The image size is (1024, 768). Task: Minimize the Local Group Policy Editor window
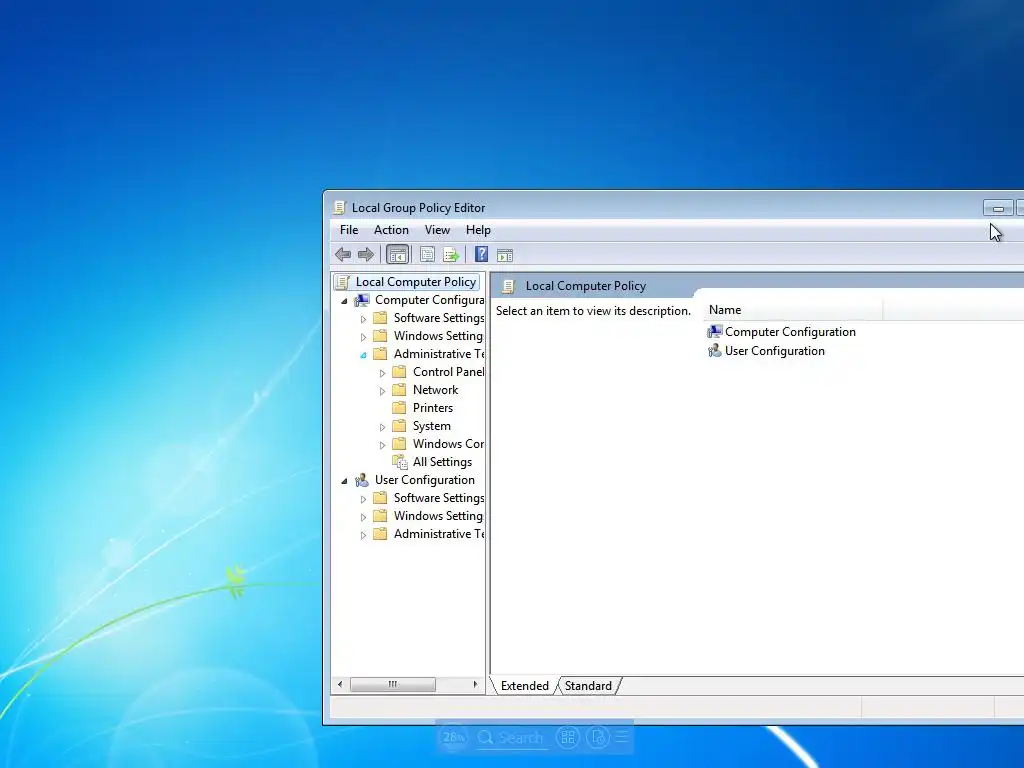[998, 208]
